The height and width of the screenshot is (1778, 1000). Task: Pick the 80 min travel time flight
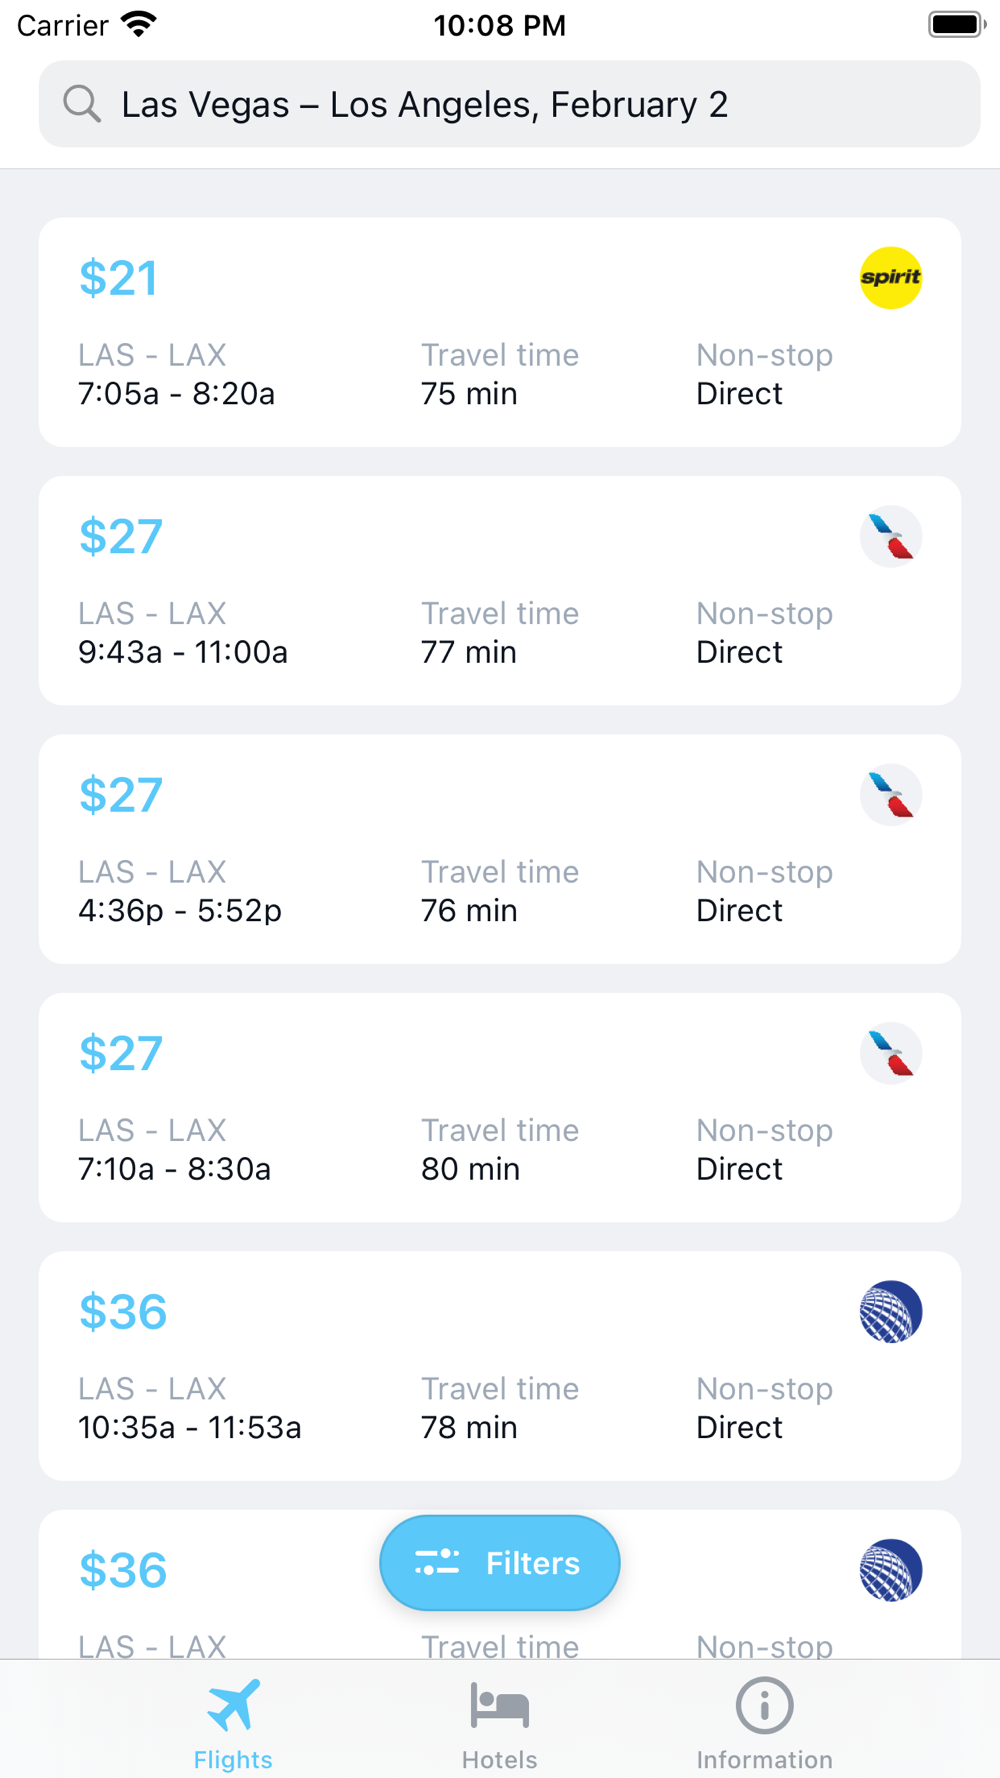point(500,1108)
